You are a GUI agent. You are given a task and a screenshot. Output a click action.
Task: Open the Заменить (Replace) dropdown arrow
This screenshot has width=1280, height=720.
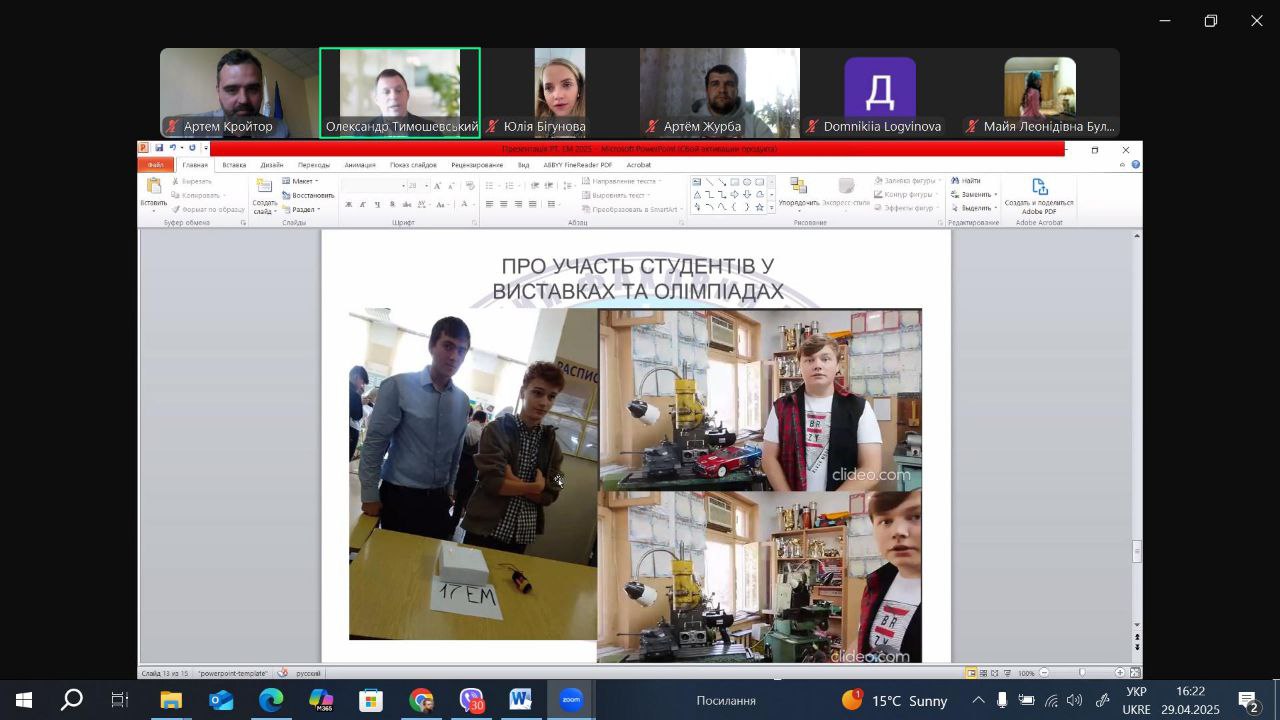[995, 195]
